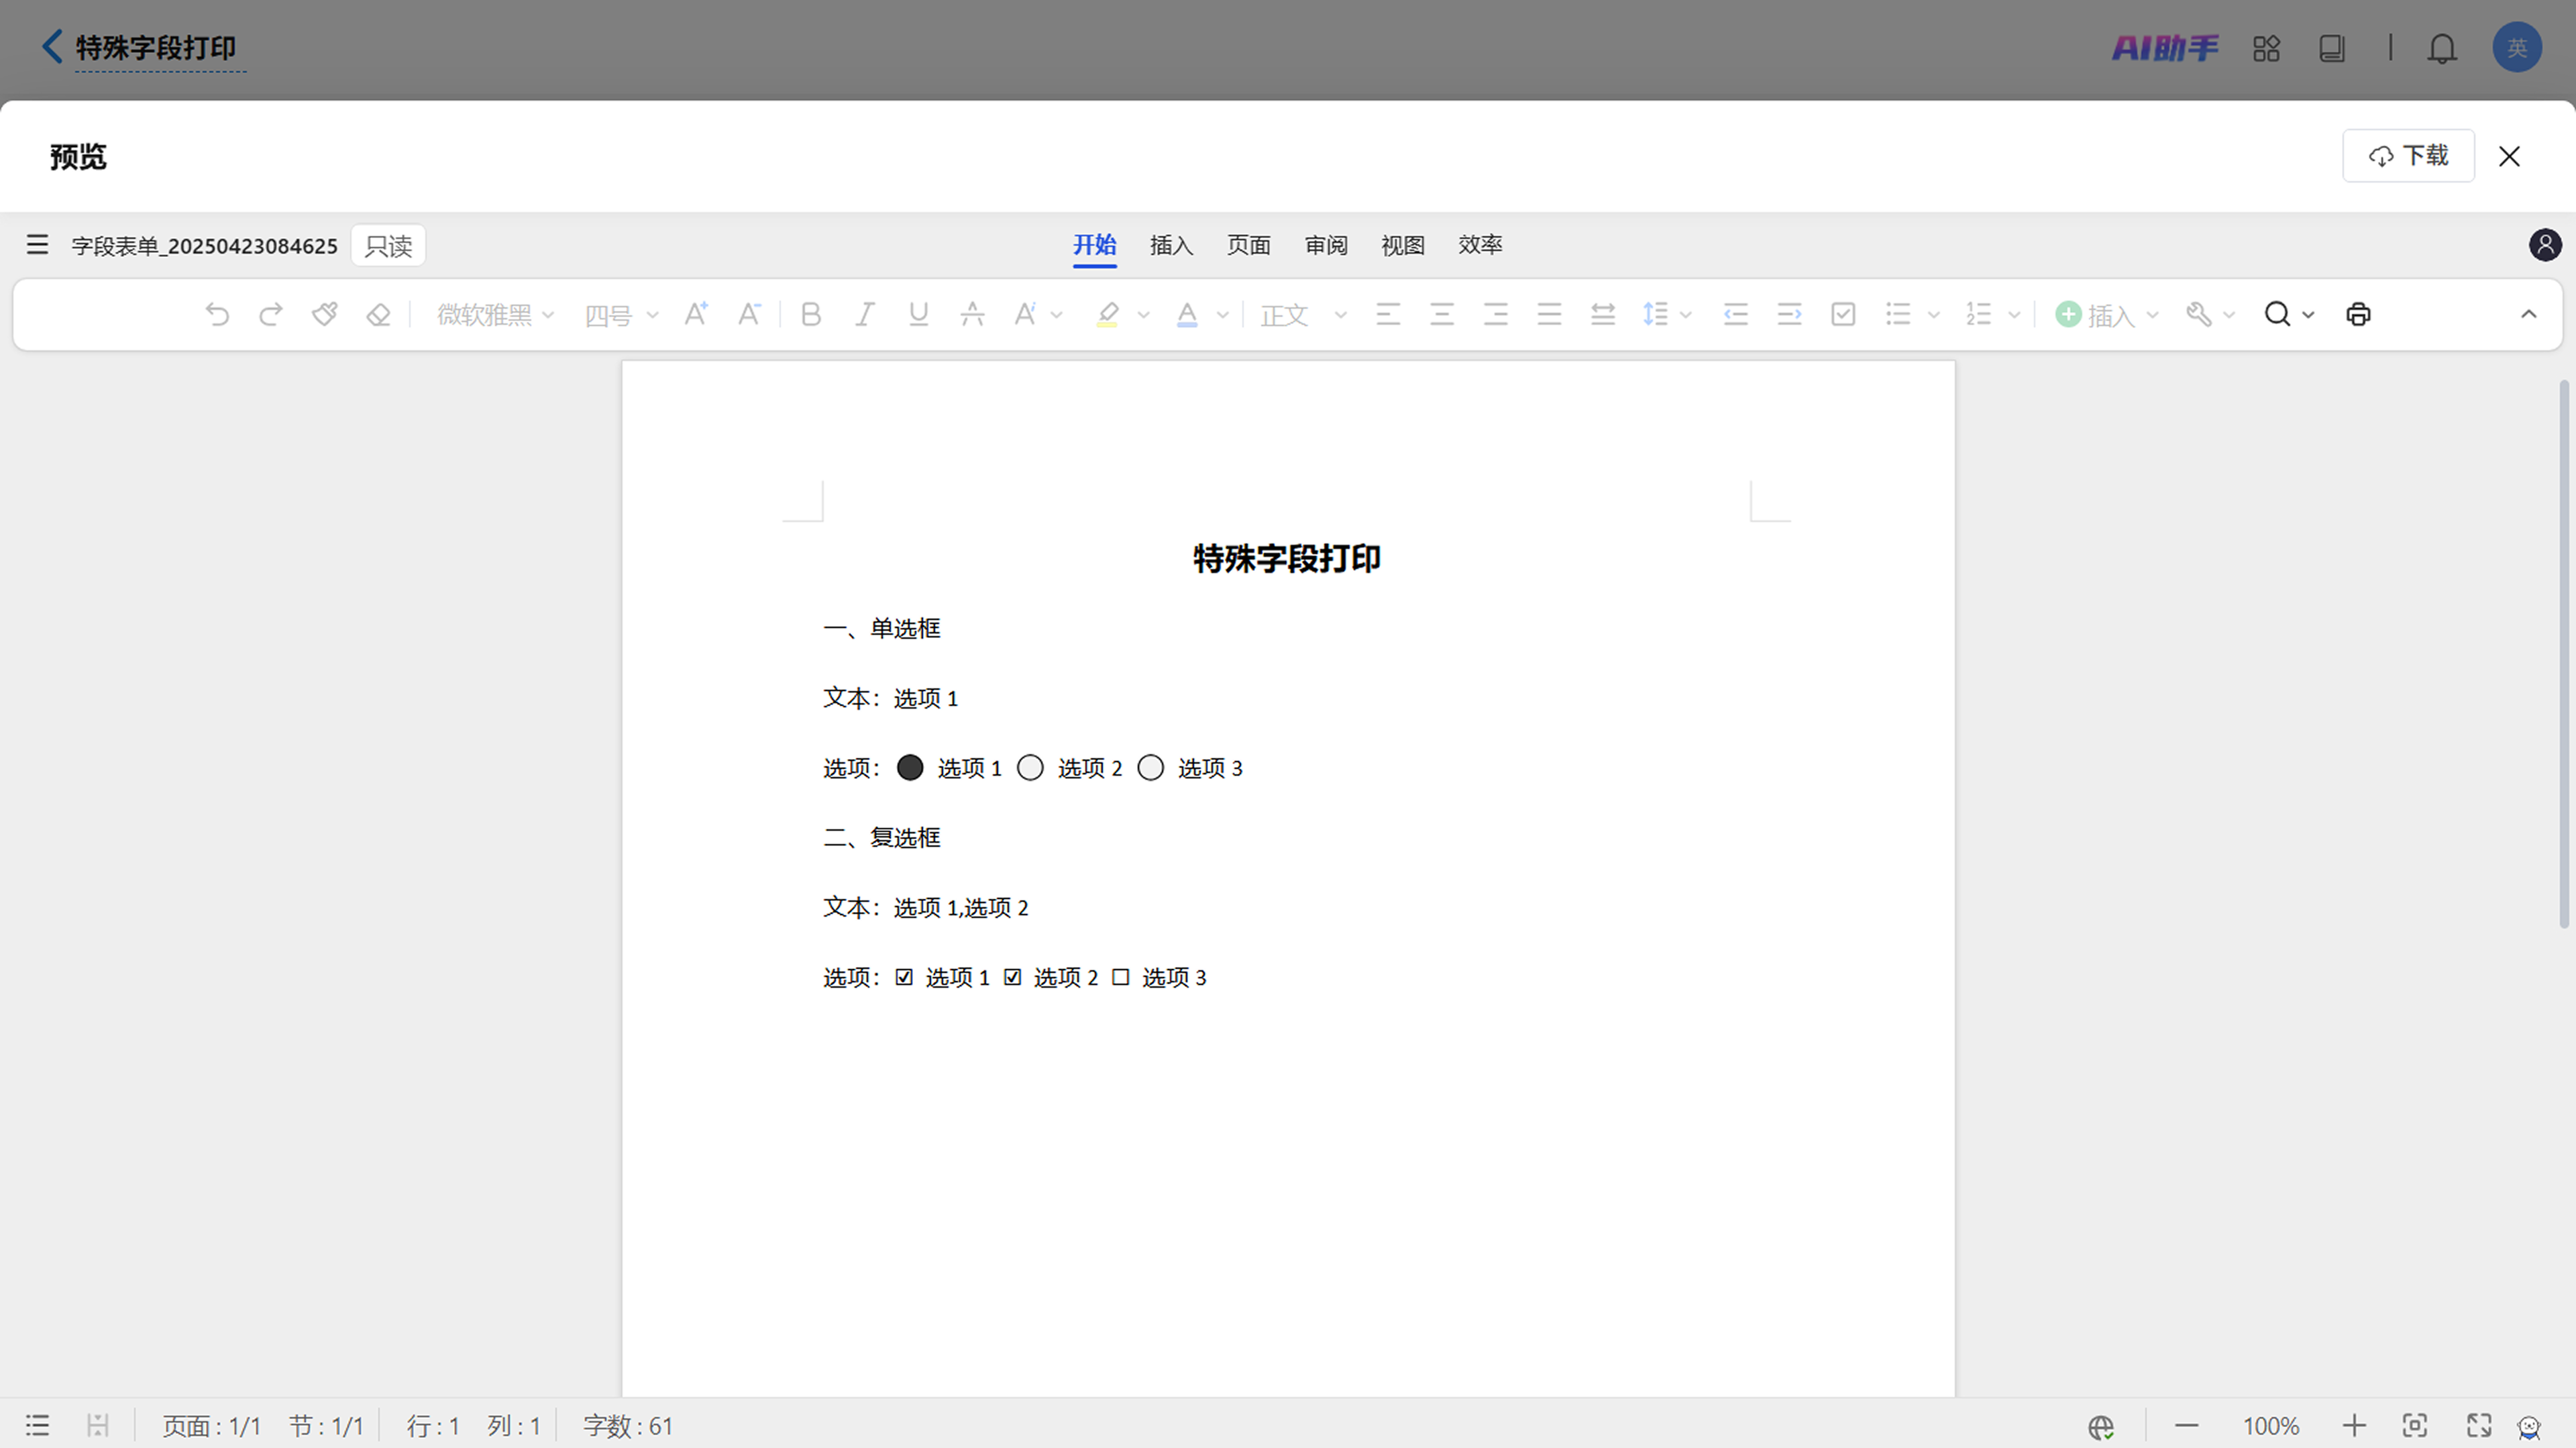Open the AI助手 assistant

(2165, 48)
